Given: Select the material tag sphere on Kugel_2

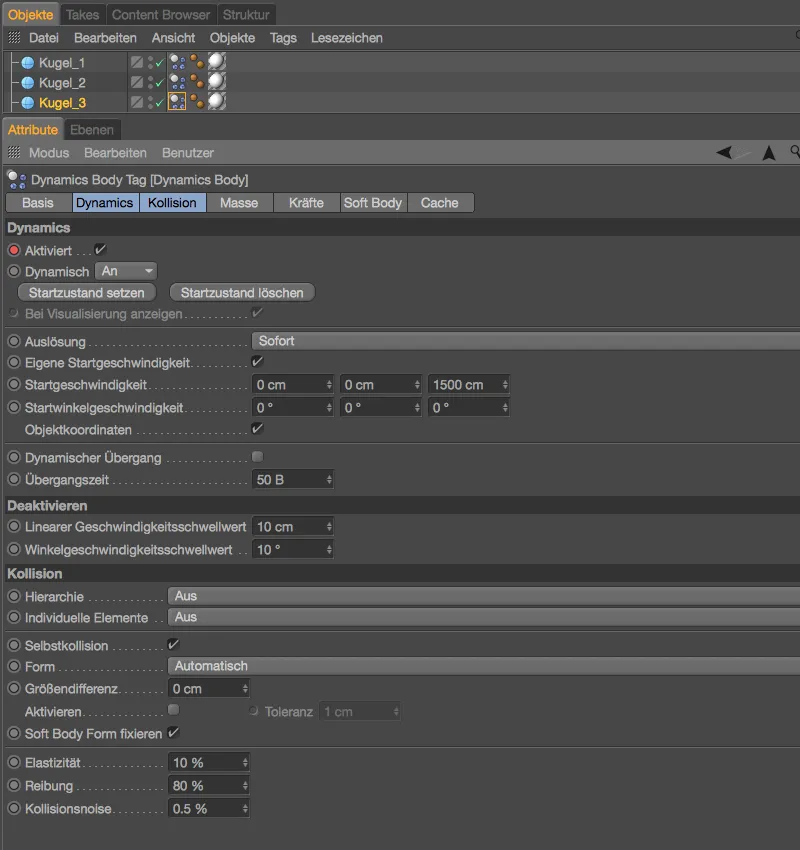Looking at the screenshot, I should tap(216, 82).
